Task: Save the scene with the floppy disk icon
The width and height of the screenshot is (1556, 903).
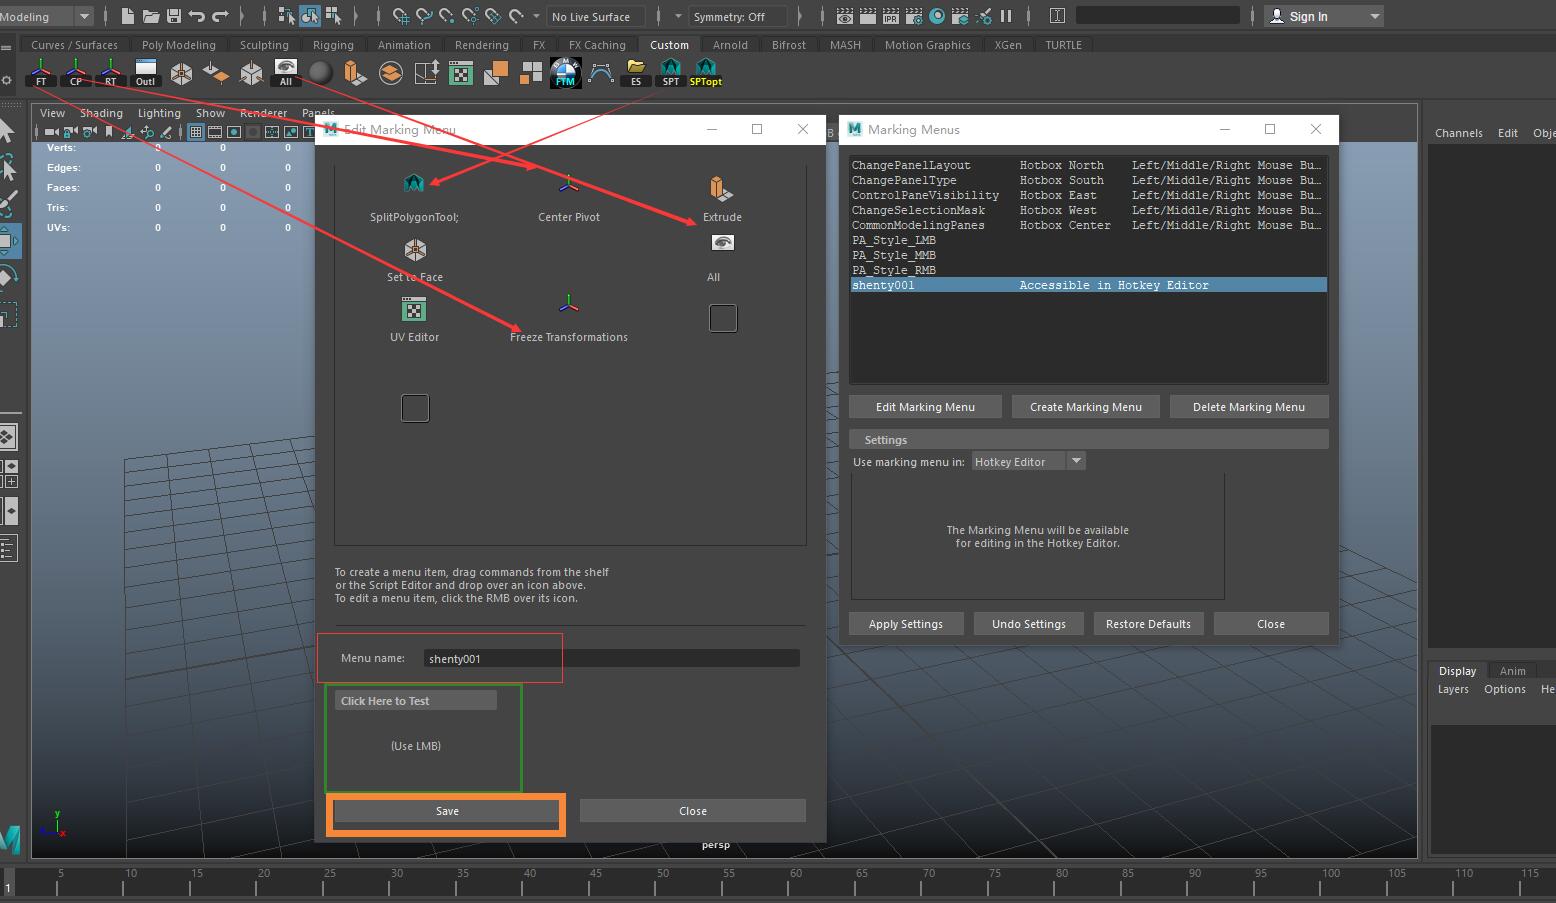Action: click(x=174, y=16)
